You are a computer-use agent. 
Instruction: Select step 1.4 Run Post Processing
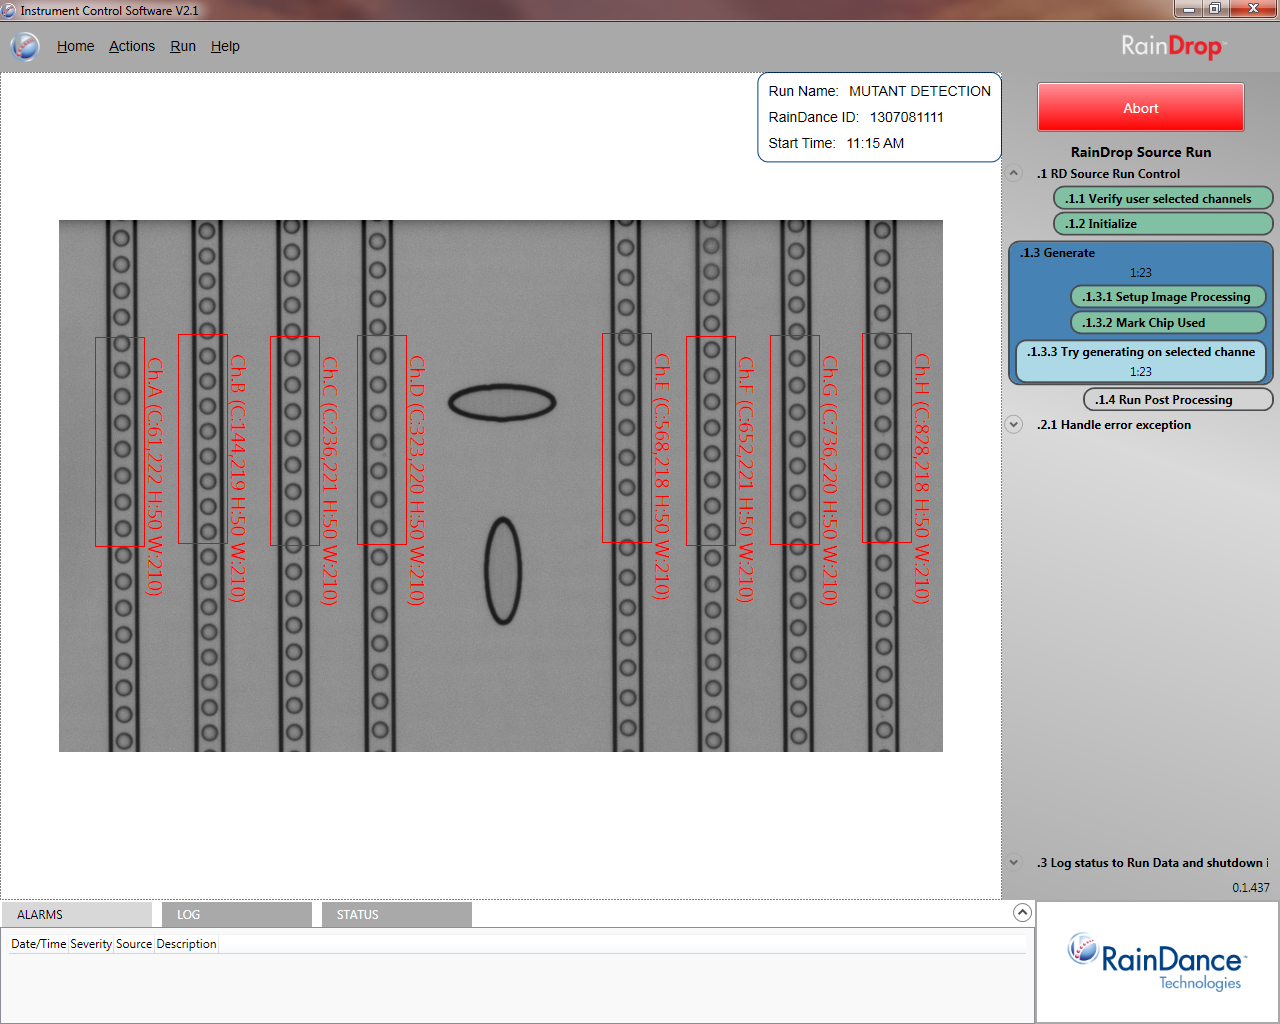[x=1178, y=400]
